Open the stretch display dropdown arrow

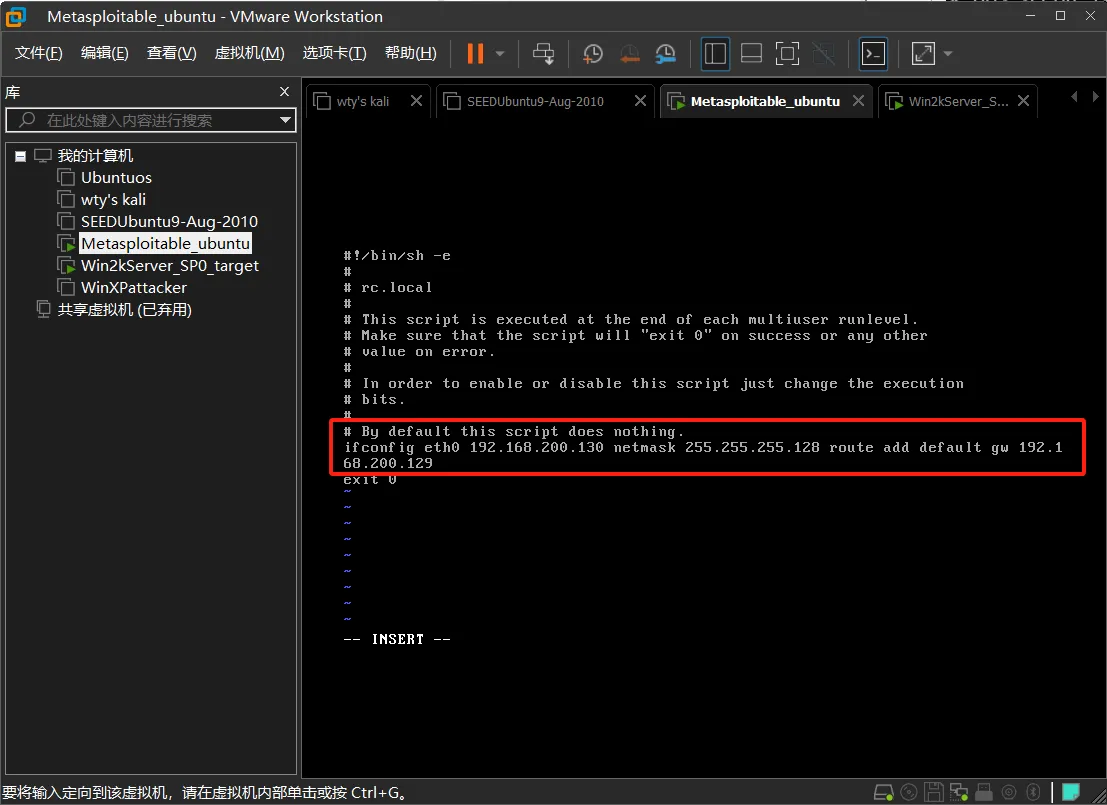(948, 54)
